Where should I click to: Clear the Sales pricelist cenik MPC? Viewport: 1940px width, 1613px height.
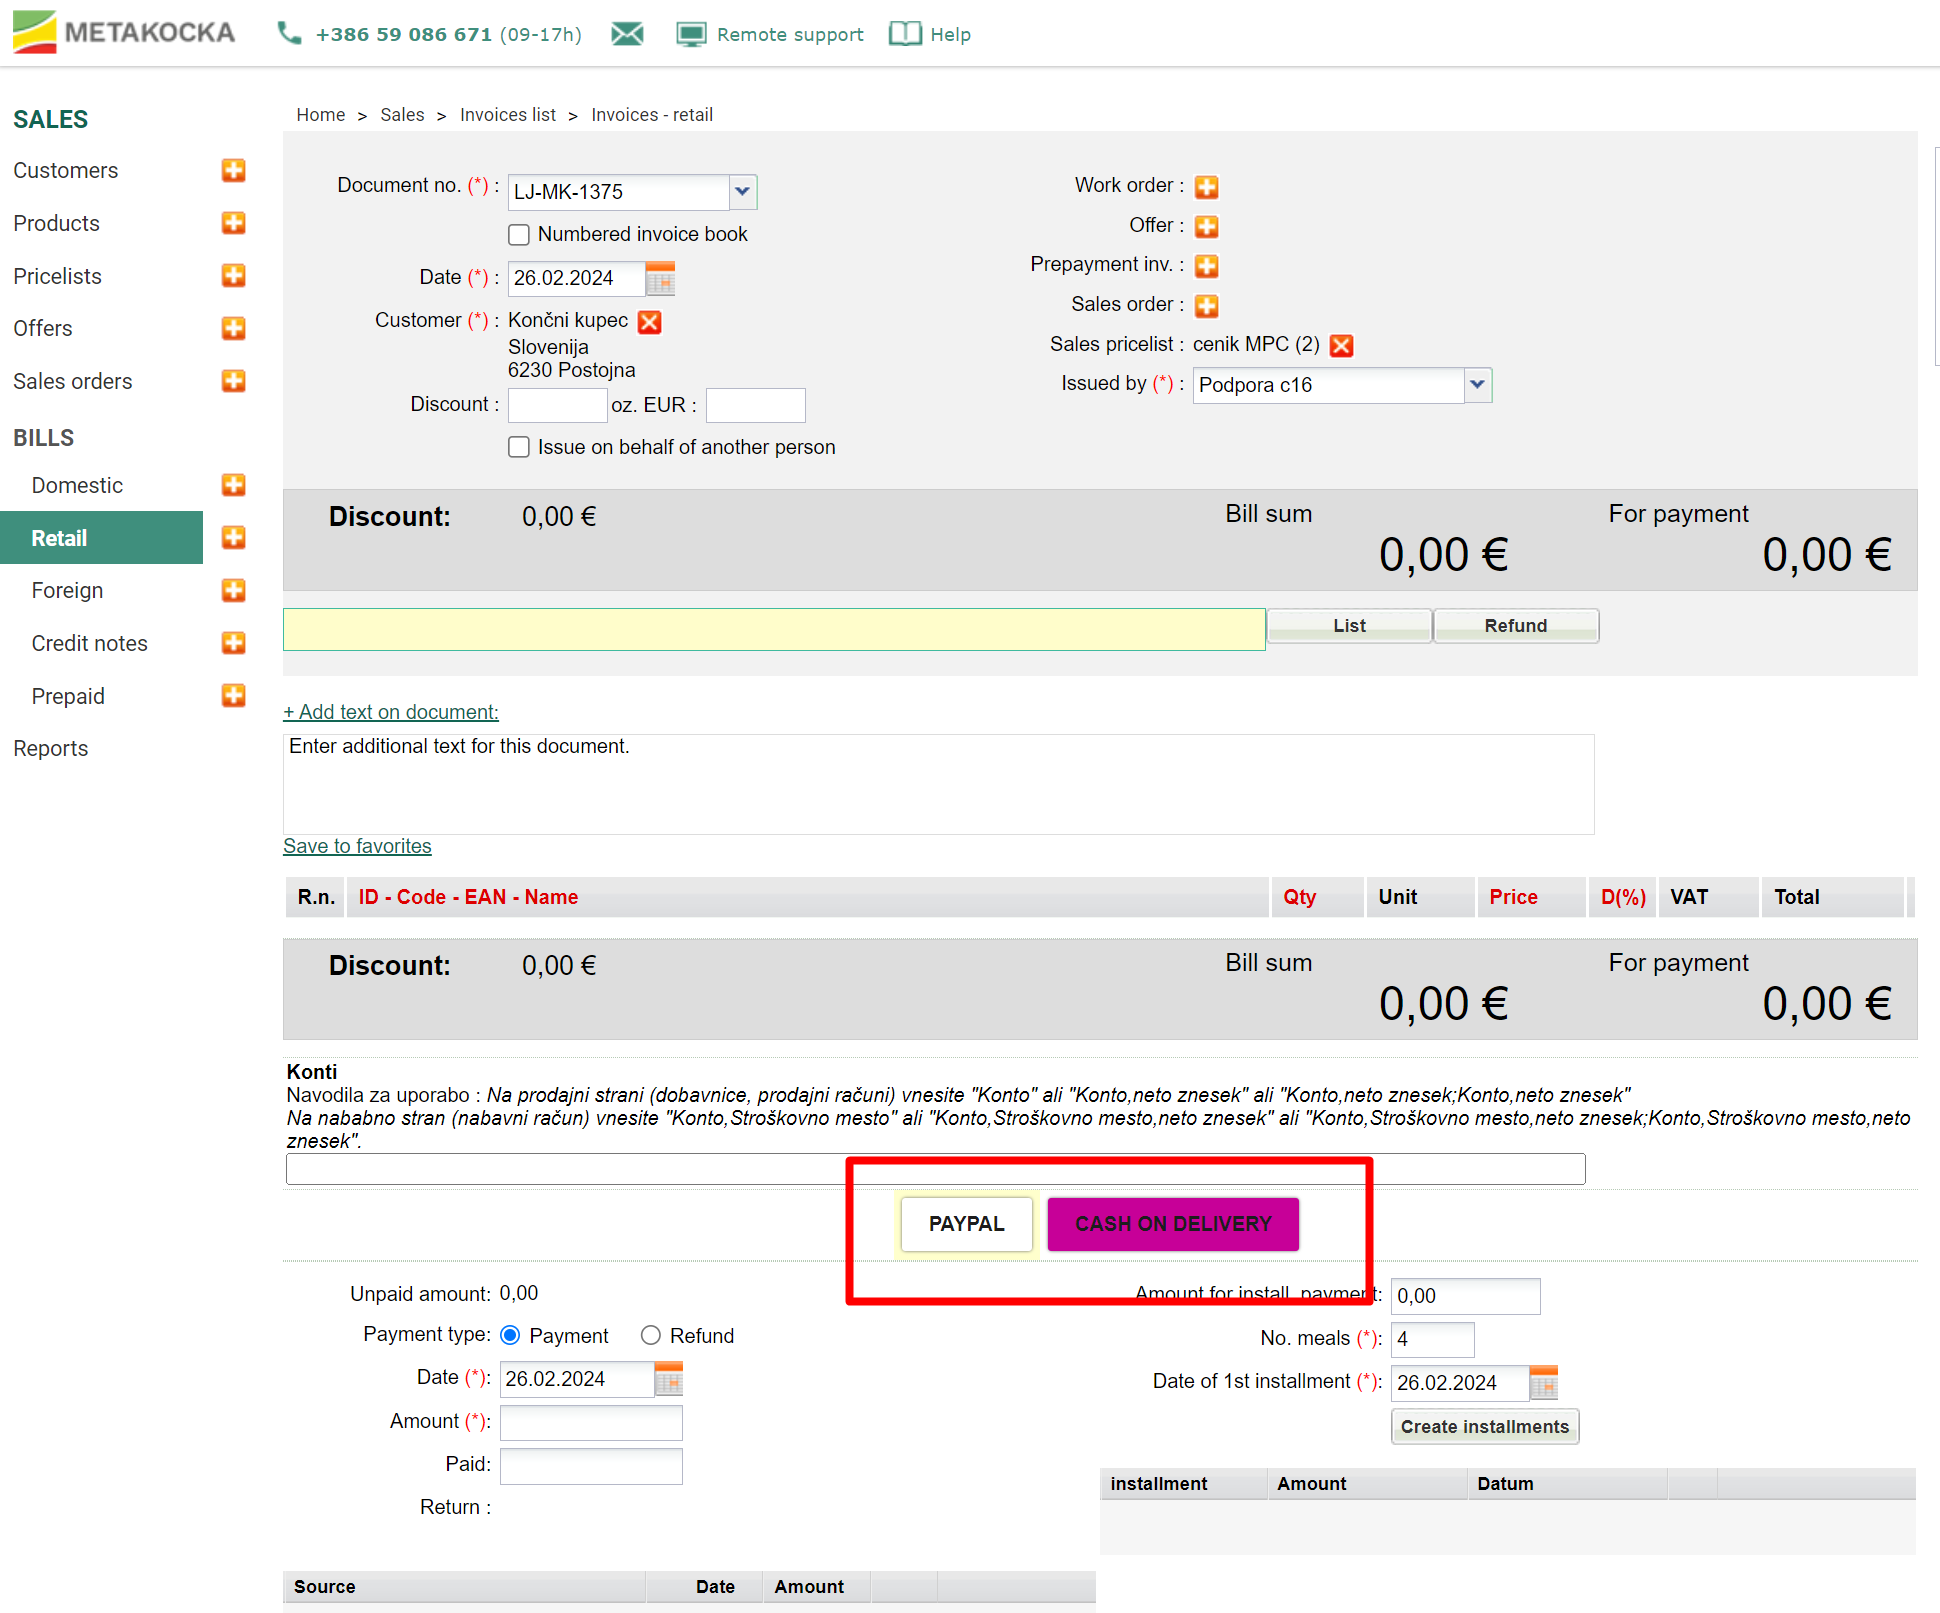[1341, 346]
